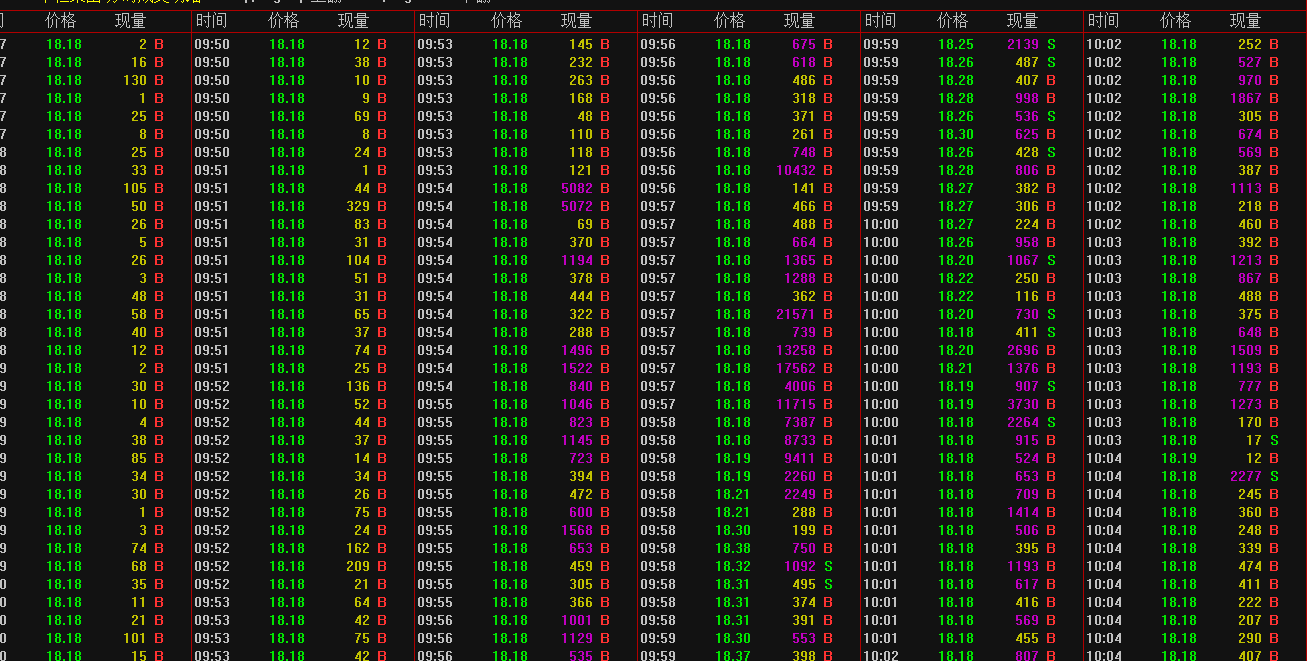Select the 13258 volume entry

click(x=796, y=350)
